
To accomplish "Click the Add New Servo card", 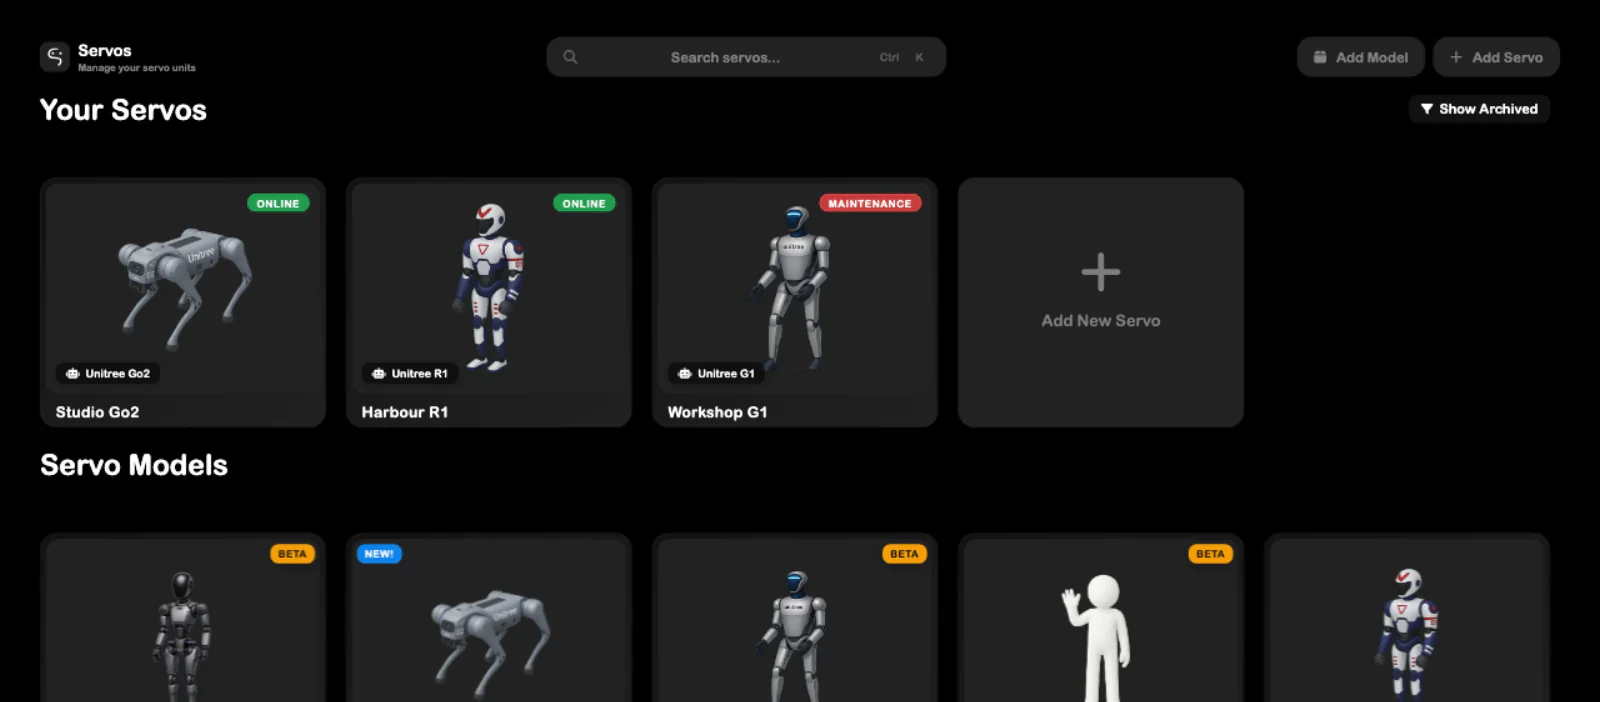I will tap(1101, 303).
